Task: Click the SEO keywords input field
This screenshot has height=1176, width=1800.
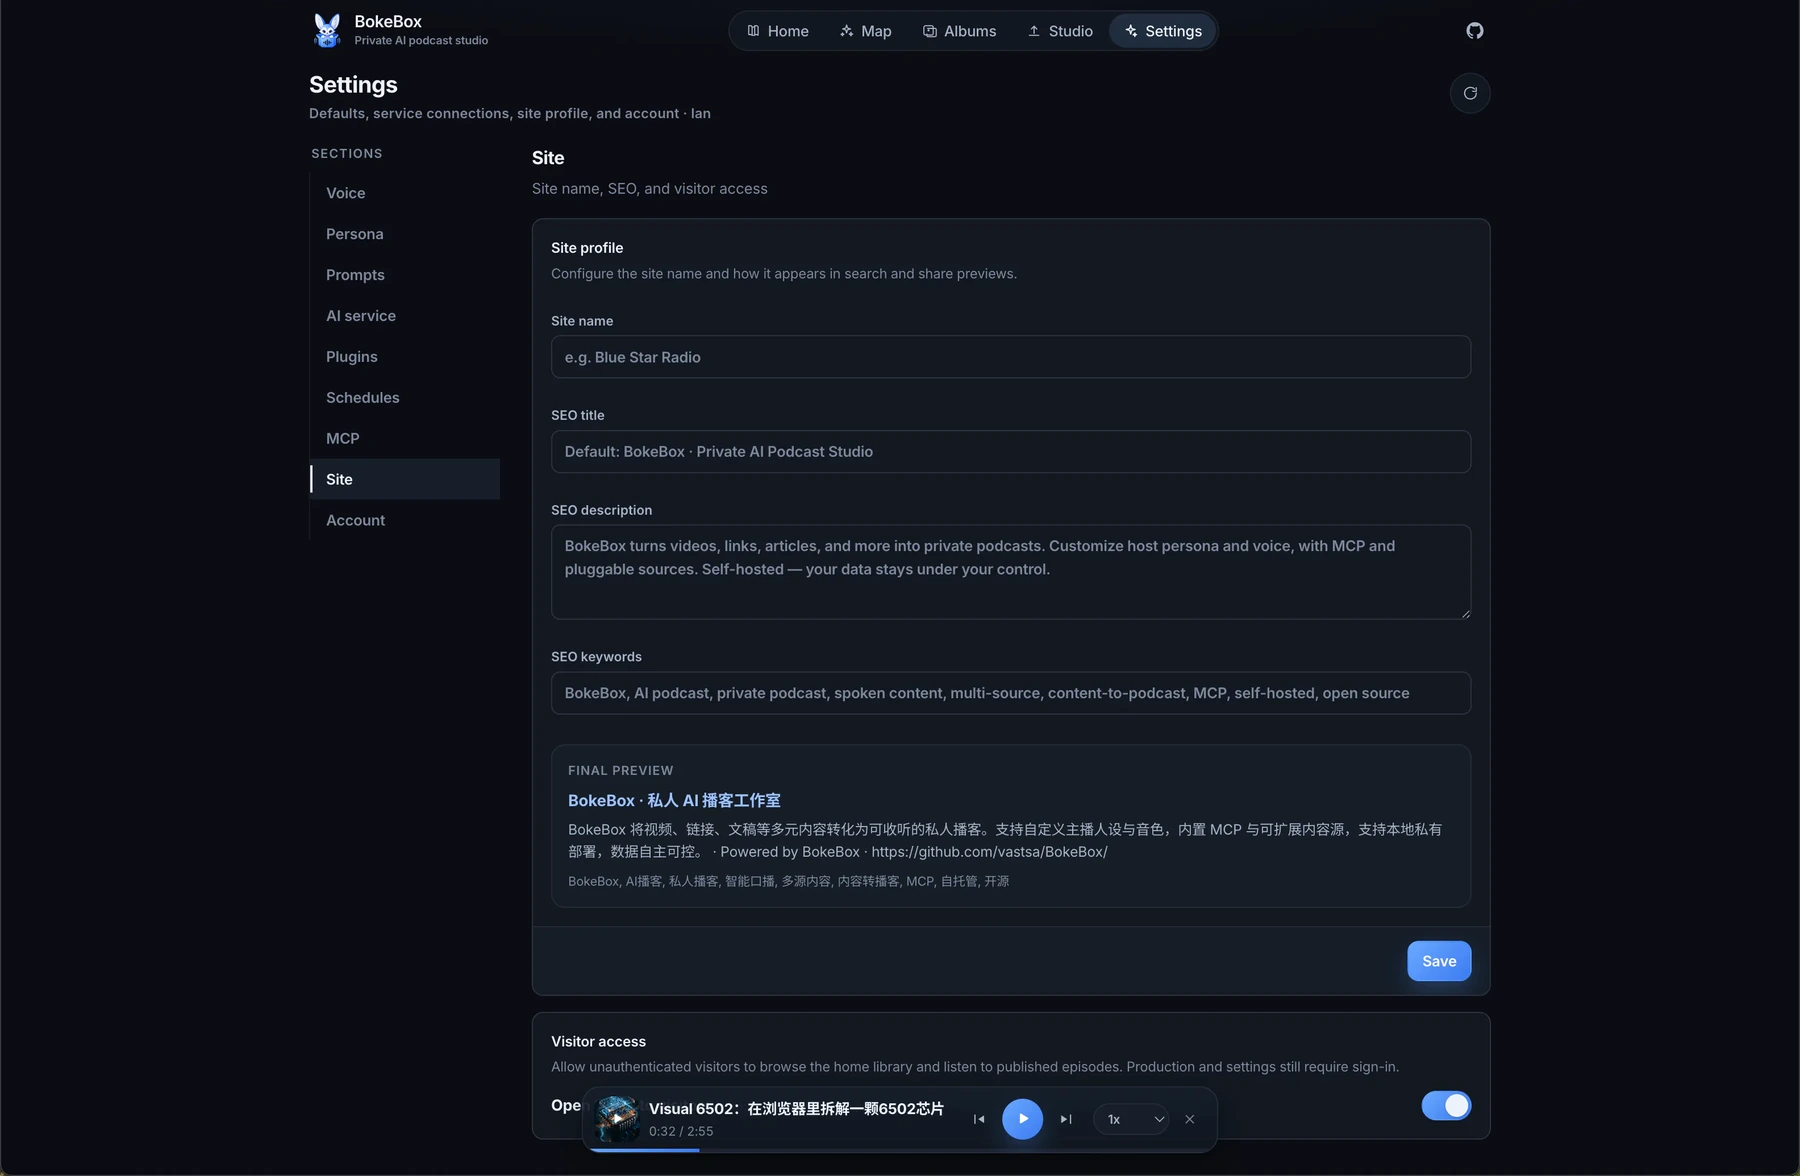Action: click(x=1011, y=693)
